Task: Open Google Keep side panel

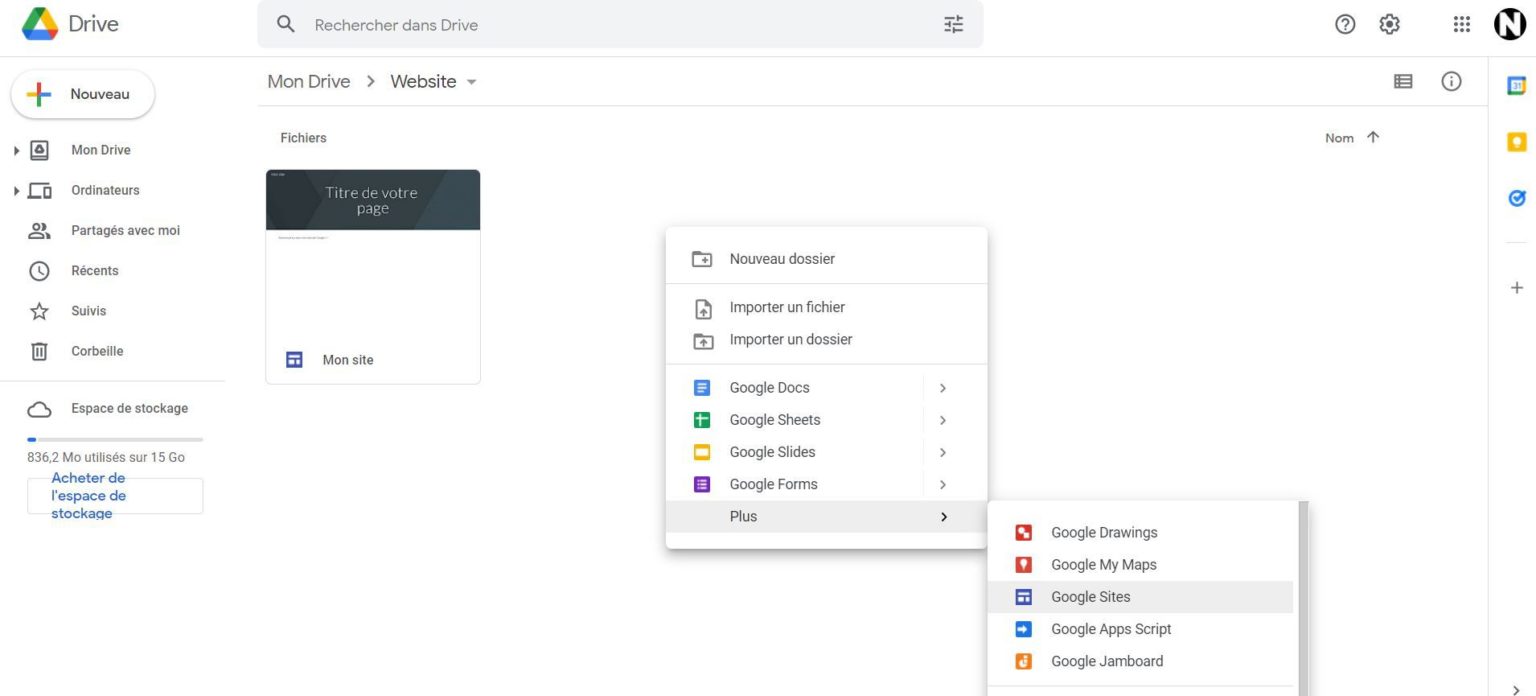Action: click(1516, 142)
